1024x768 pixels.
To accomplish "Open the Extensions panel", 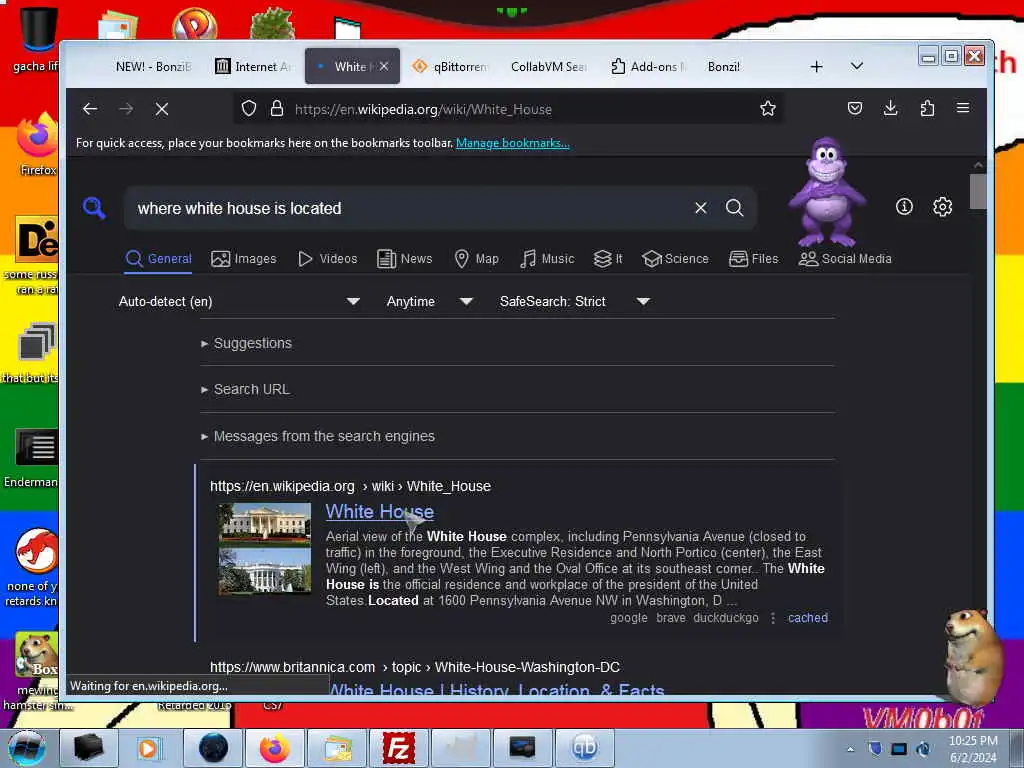I will click(x=927, y=108).
